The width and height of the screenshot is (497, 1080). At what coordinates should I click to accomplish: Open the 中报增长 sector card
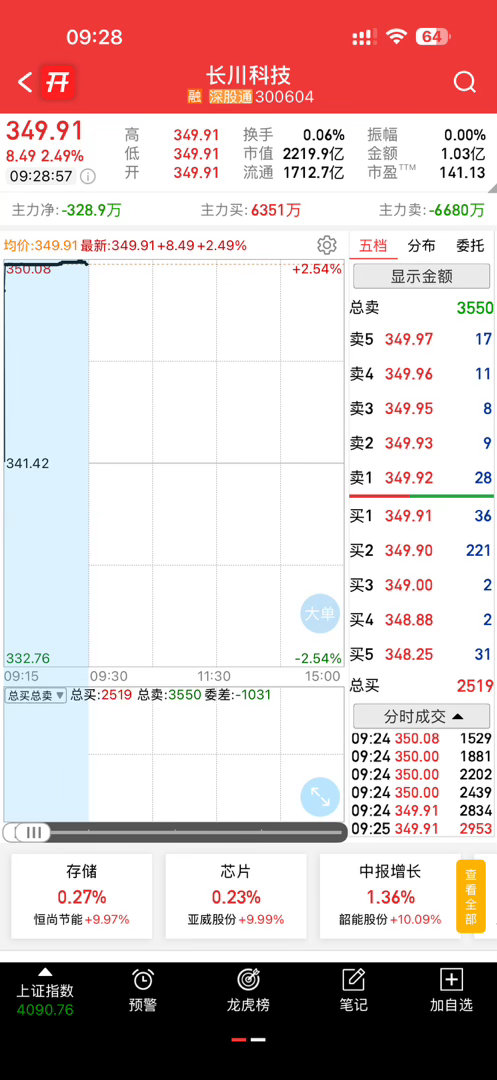tap(390, 896)
